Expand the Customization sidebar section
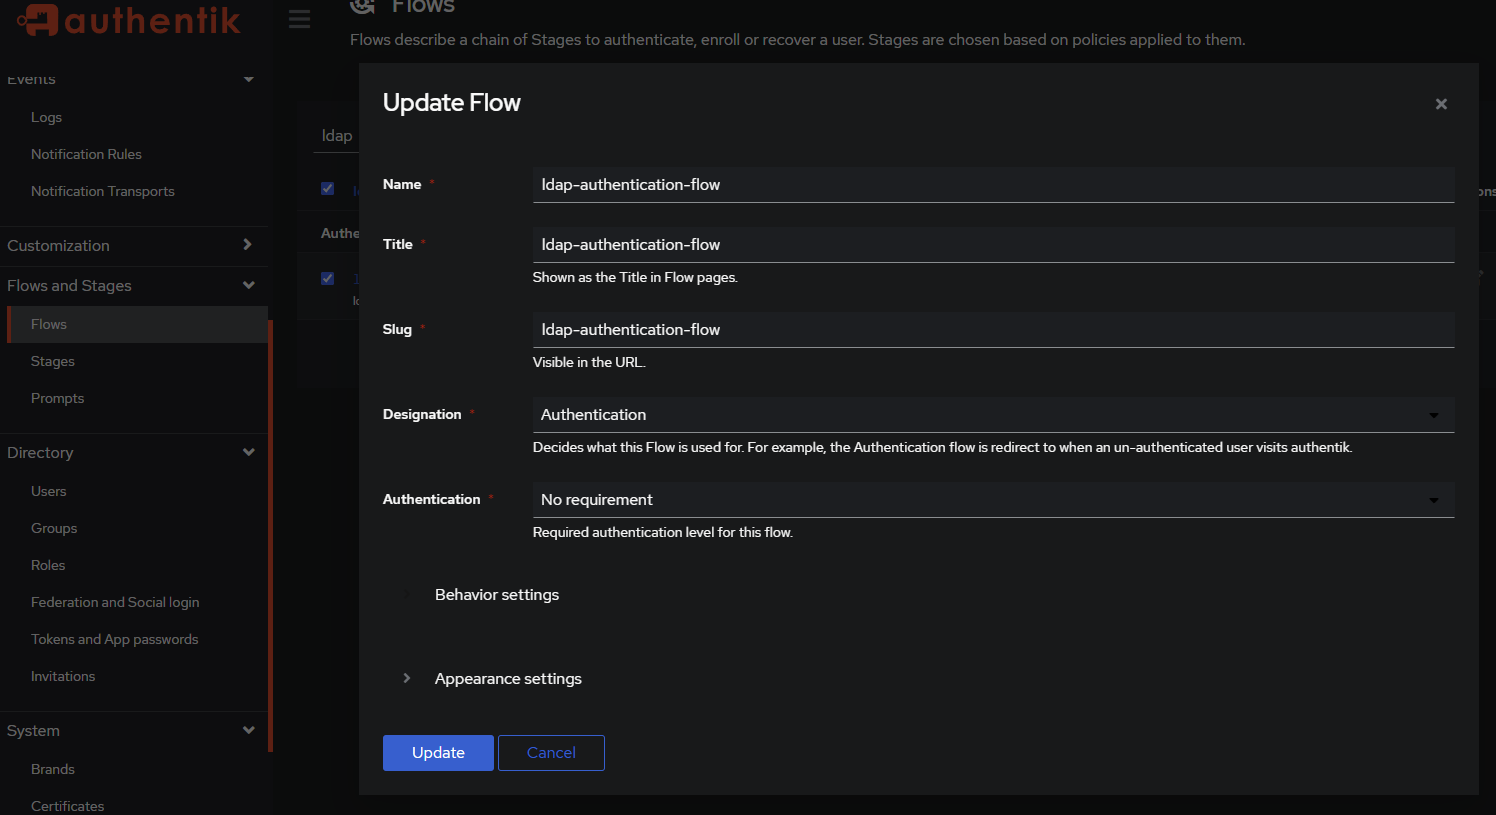The image size is (1496, 815). pyautogui.click(x=247, y=245)
